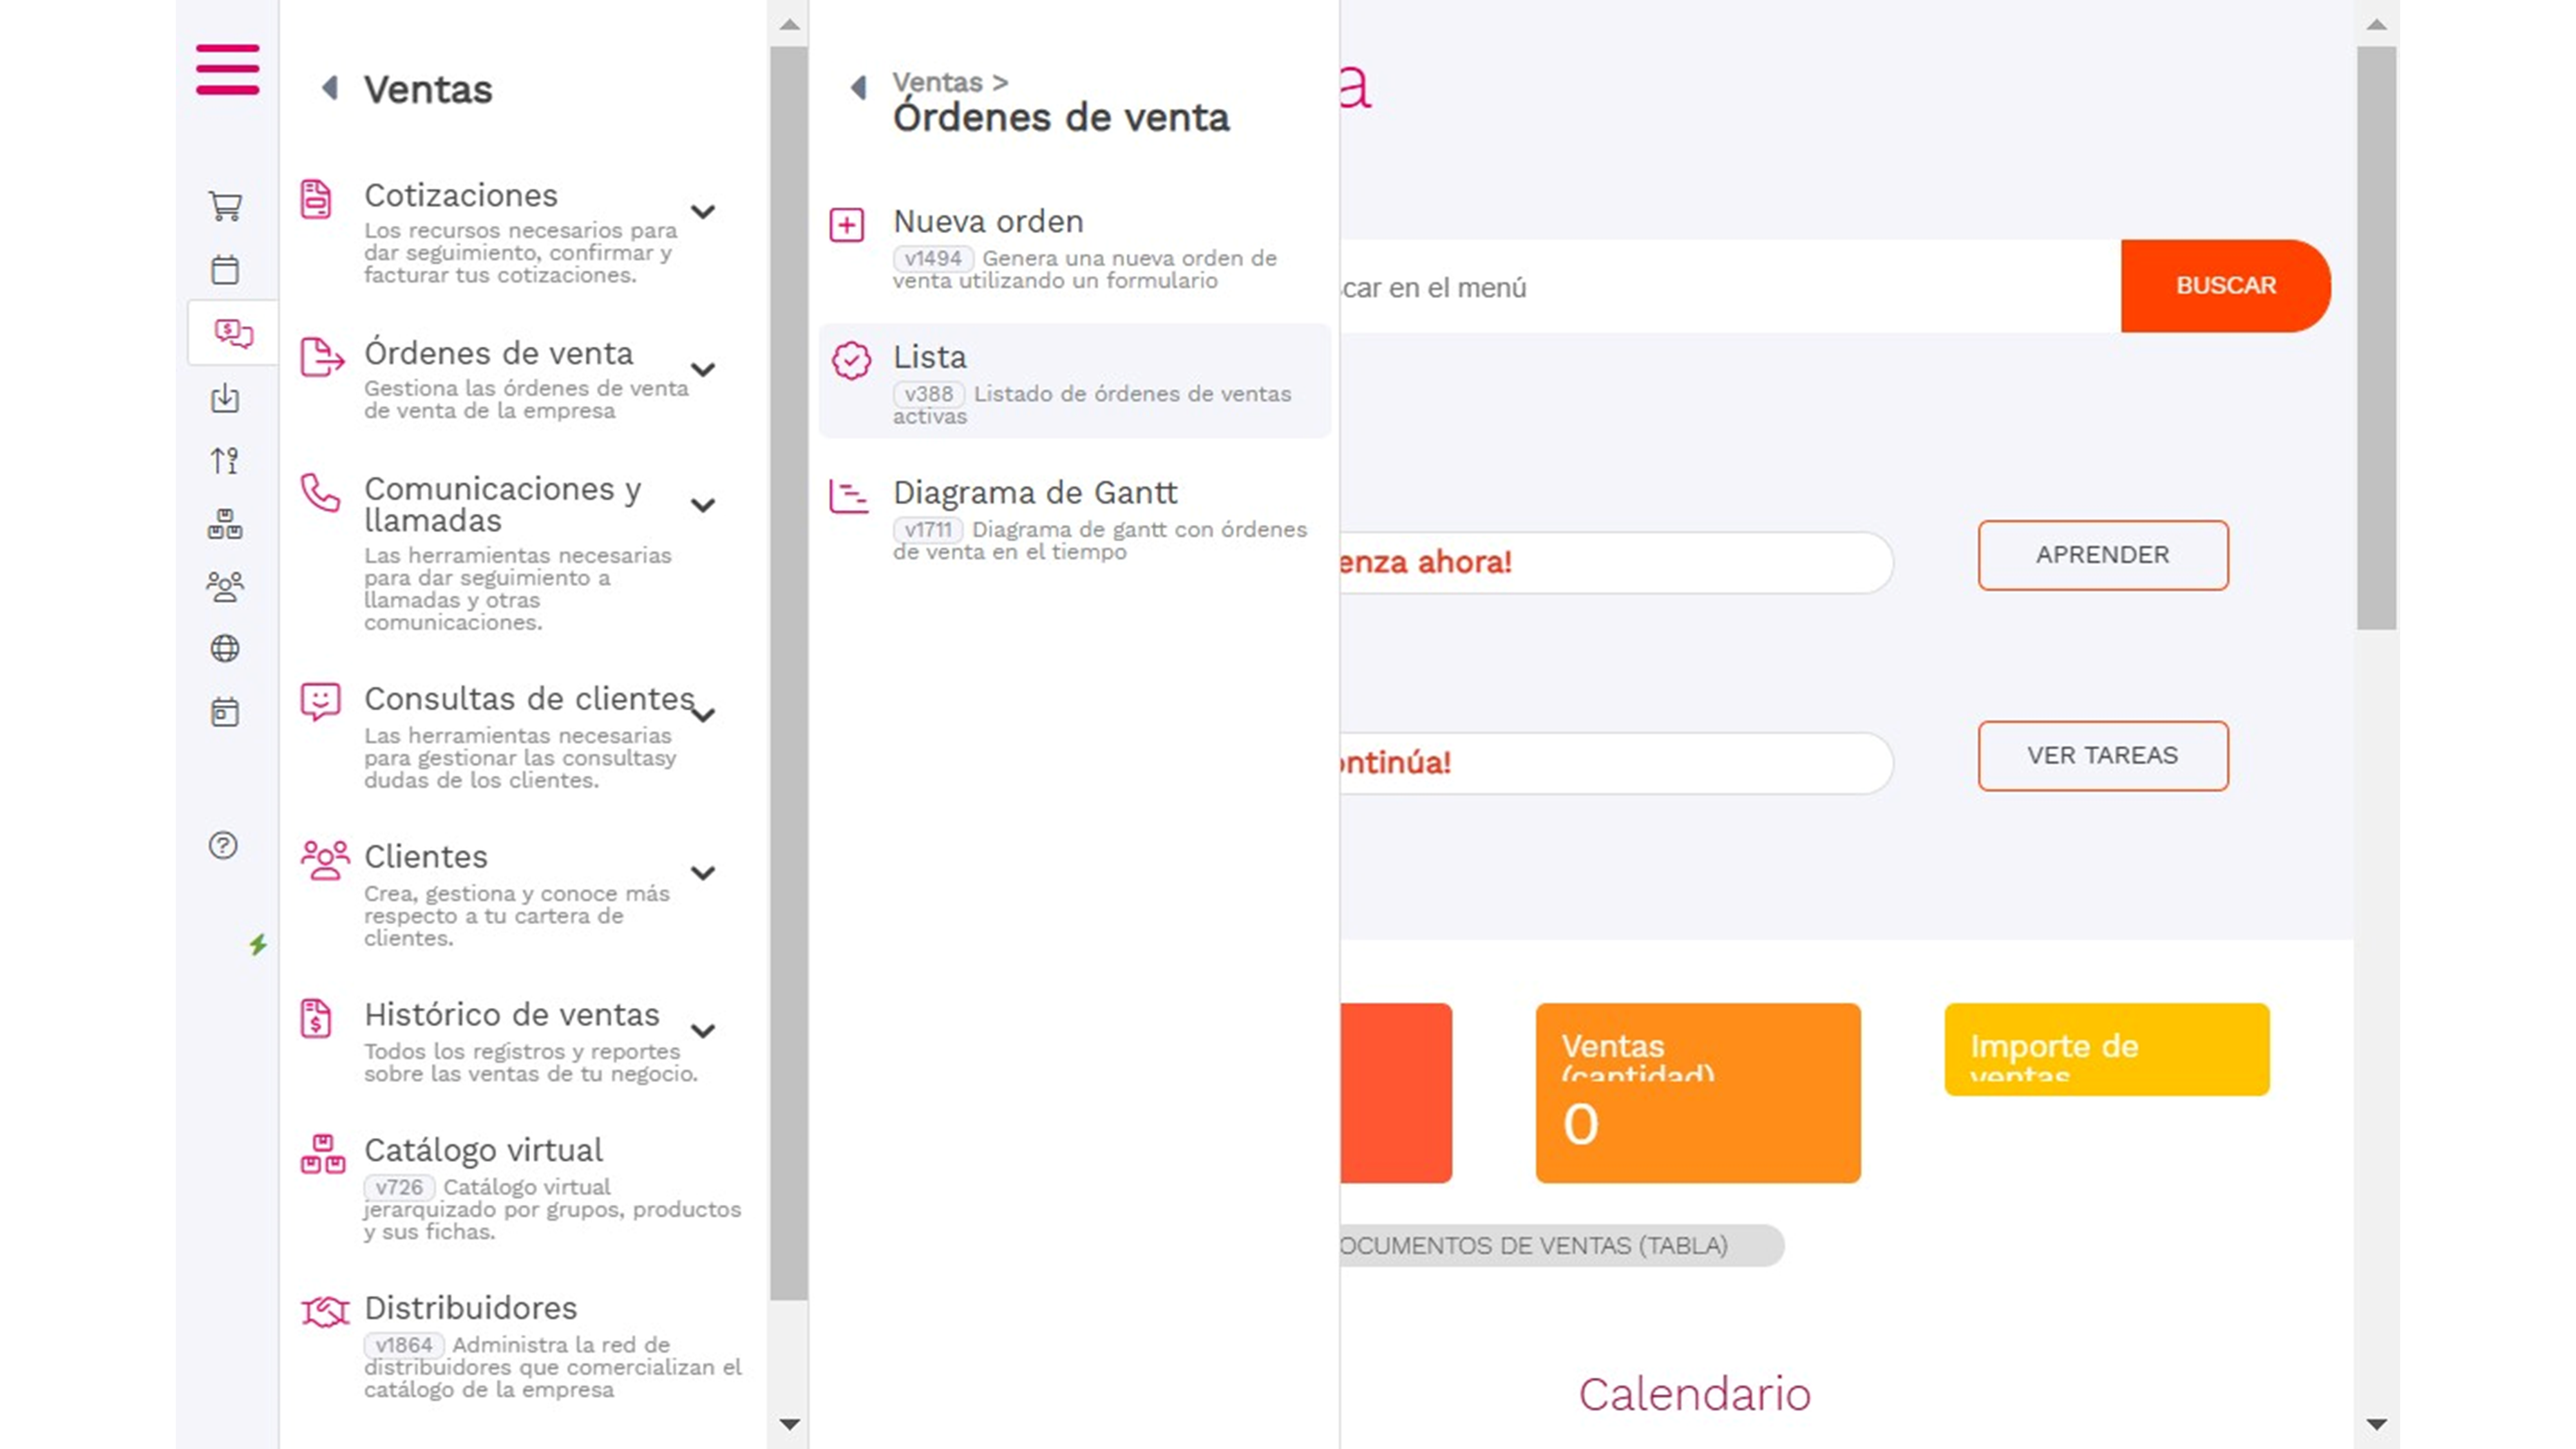
Task: Click the pink hamburger menu icon
Action: tap(227, 70)
